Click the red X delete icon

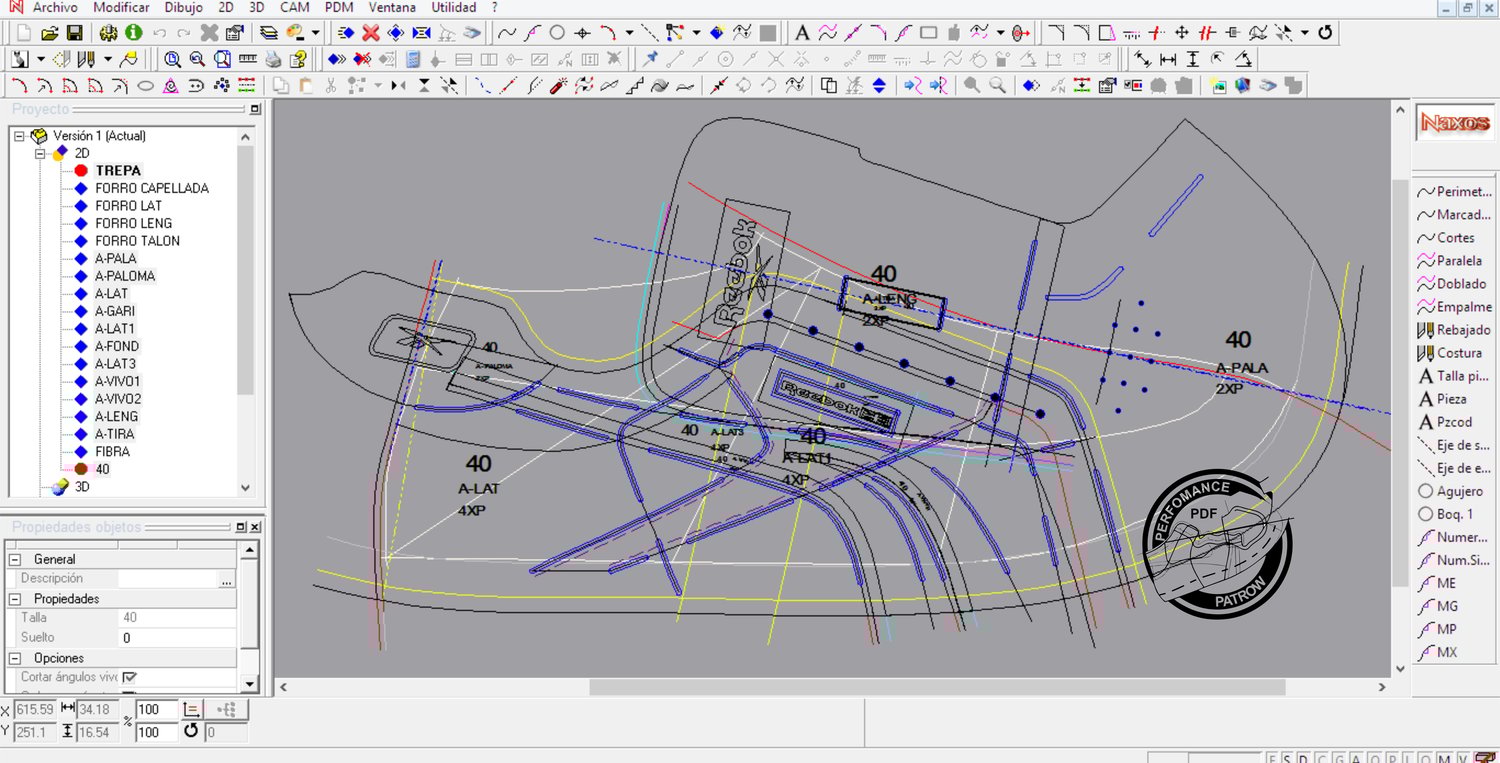coord(371,33)
